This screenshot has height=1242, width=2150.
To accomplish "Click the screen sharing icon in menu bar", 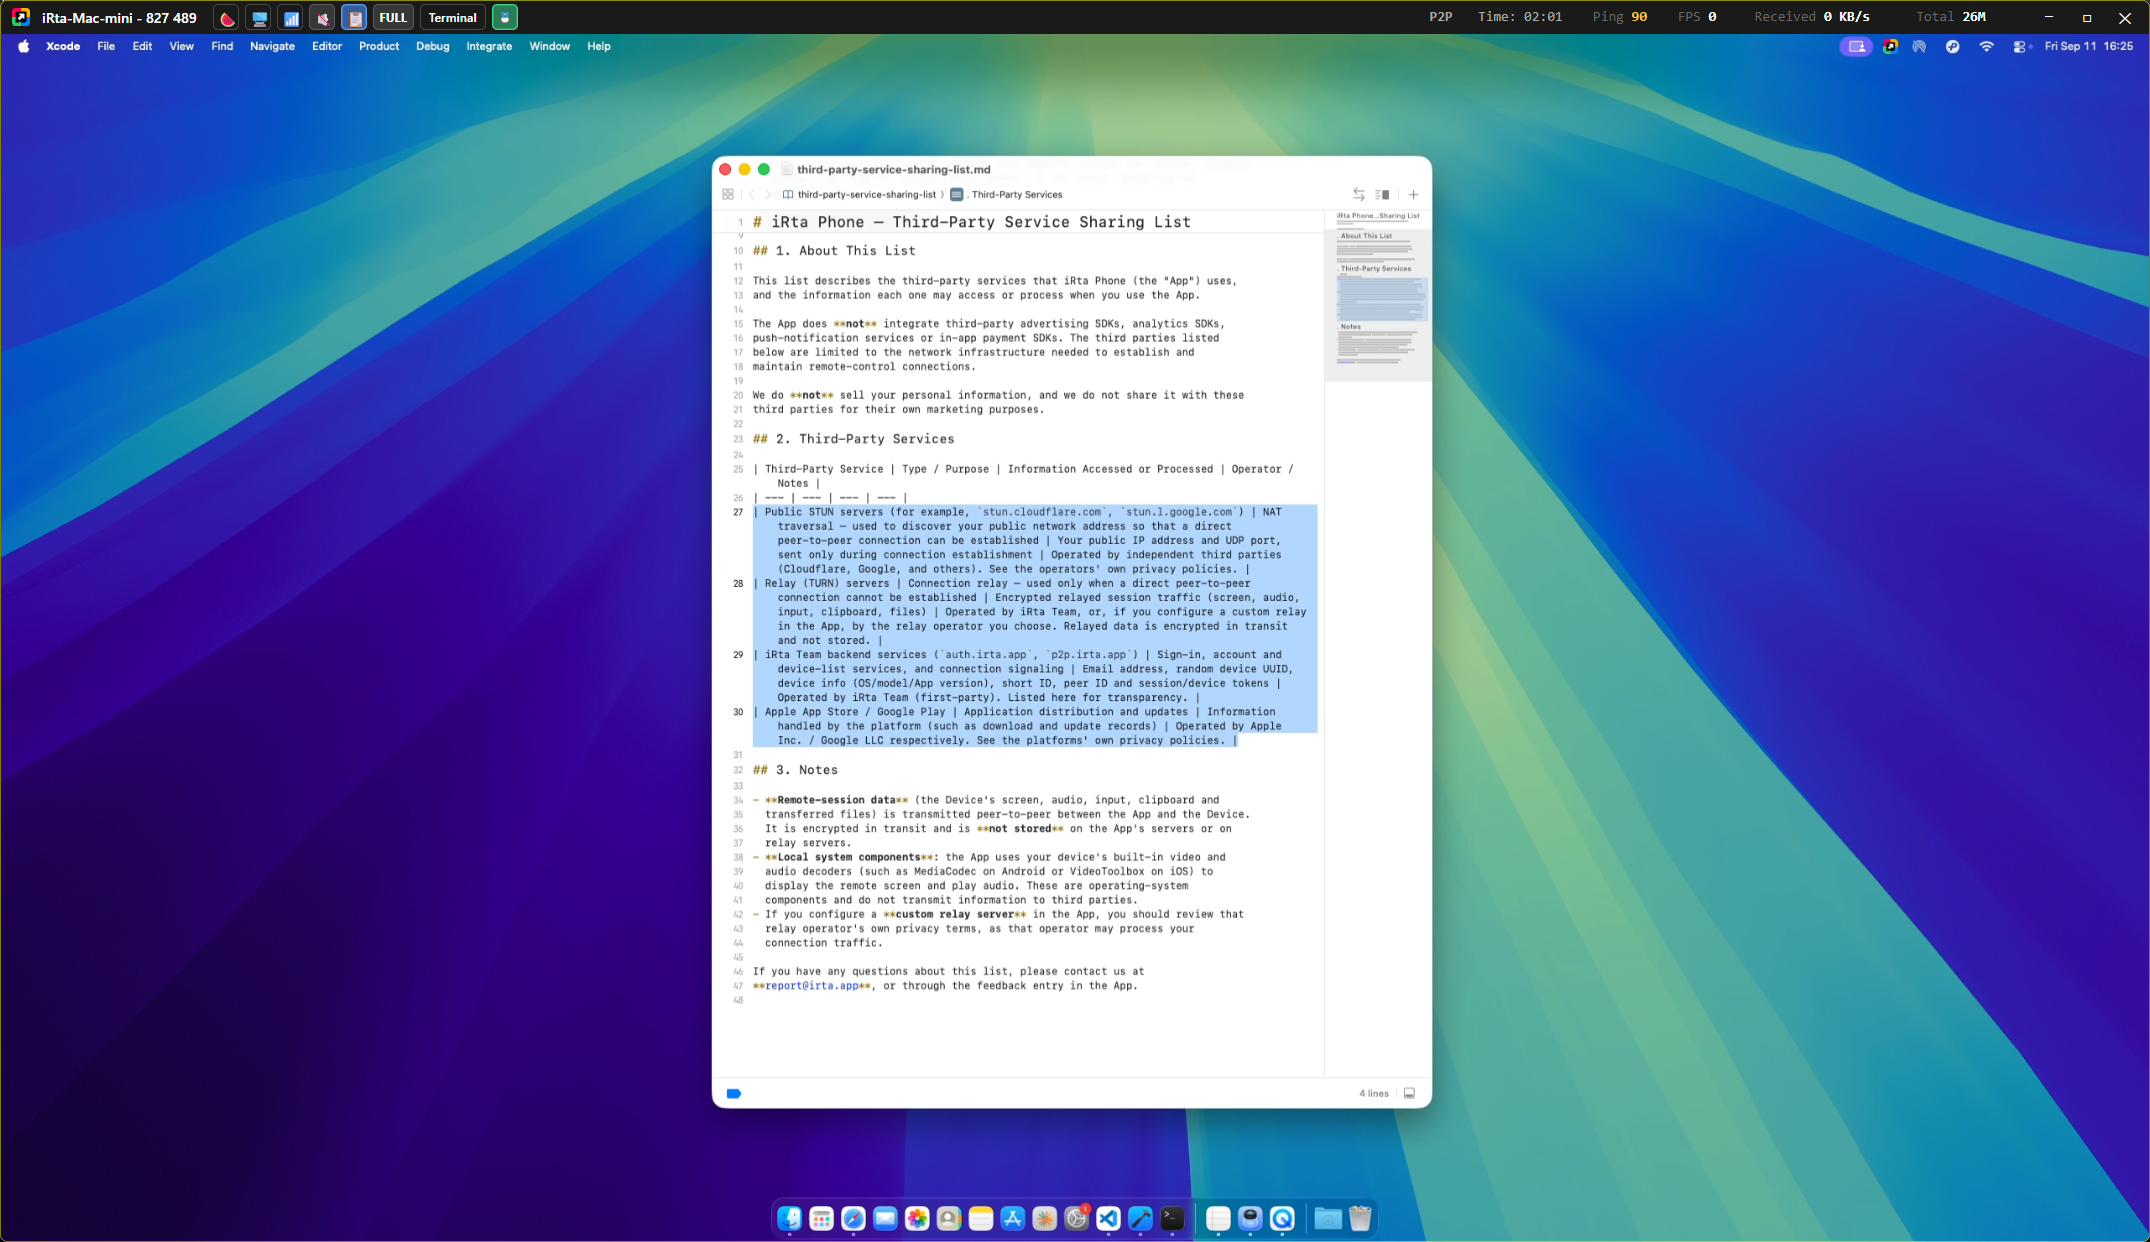I will [1856, 46].
